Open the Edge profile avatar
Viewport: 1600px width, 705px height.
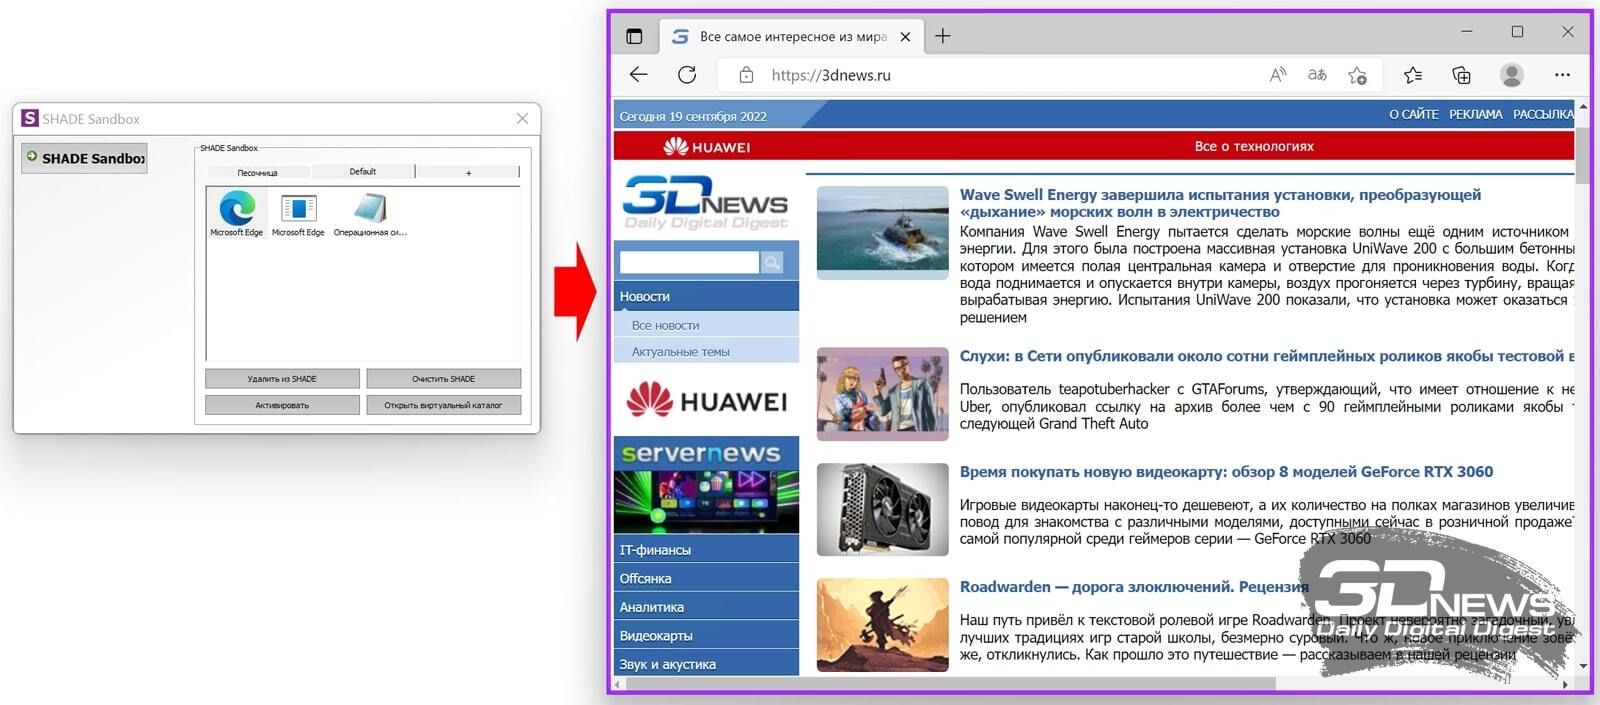[x=1512, y=75]
